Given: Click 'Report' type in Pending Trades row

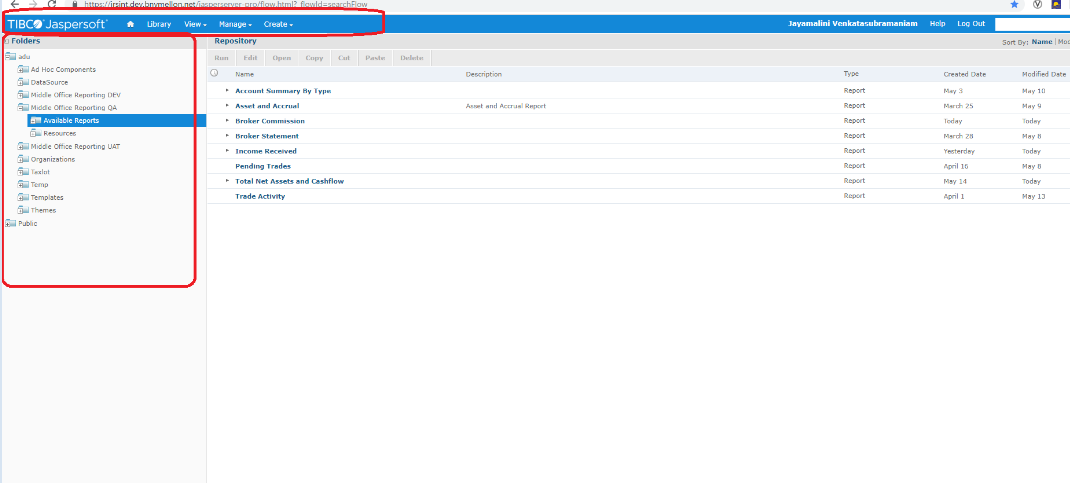Looking at the screenshot, I should coord(854,166).
